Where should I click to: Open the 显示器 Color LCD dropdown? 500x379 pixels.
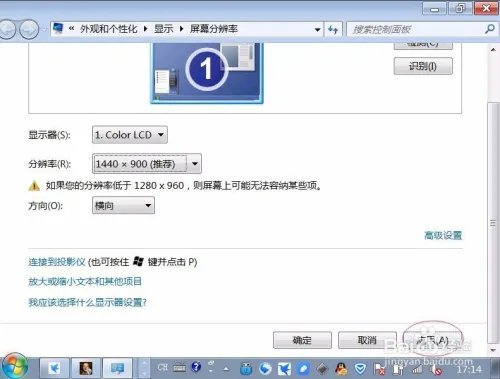click(x=130, y=135)
